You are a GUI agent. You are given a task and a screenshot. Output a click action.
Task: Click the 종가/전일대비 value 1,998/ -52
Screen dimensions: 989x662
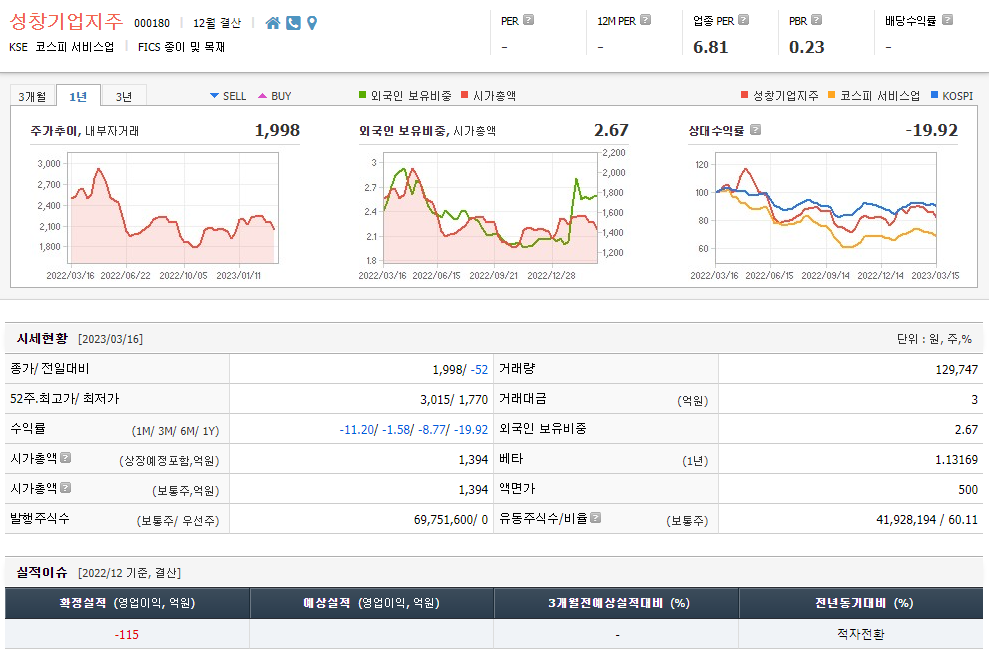pyautogui.click(x=460, y=369)
